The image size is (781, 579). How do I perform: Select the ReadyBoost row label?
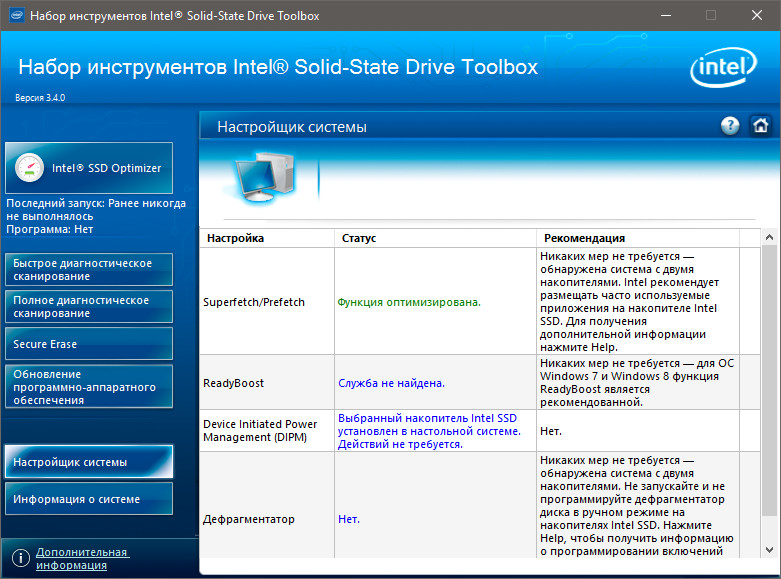[x=233, y=383]
